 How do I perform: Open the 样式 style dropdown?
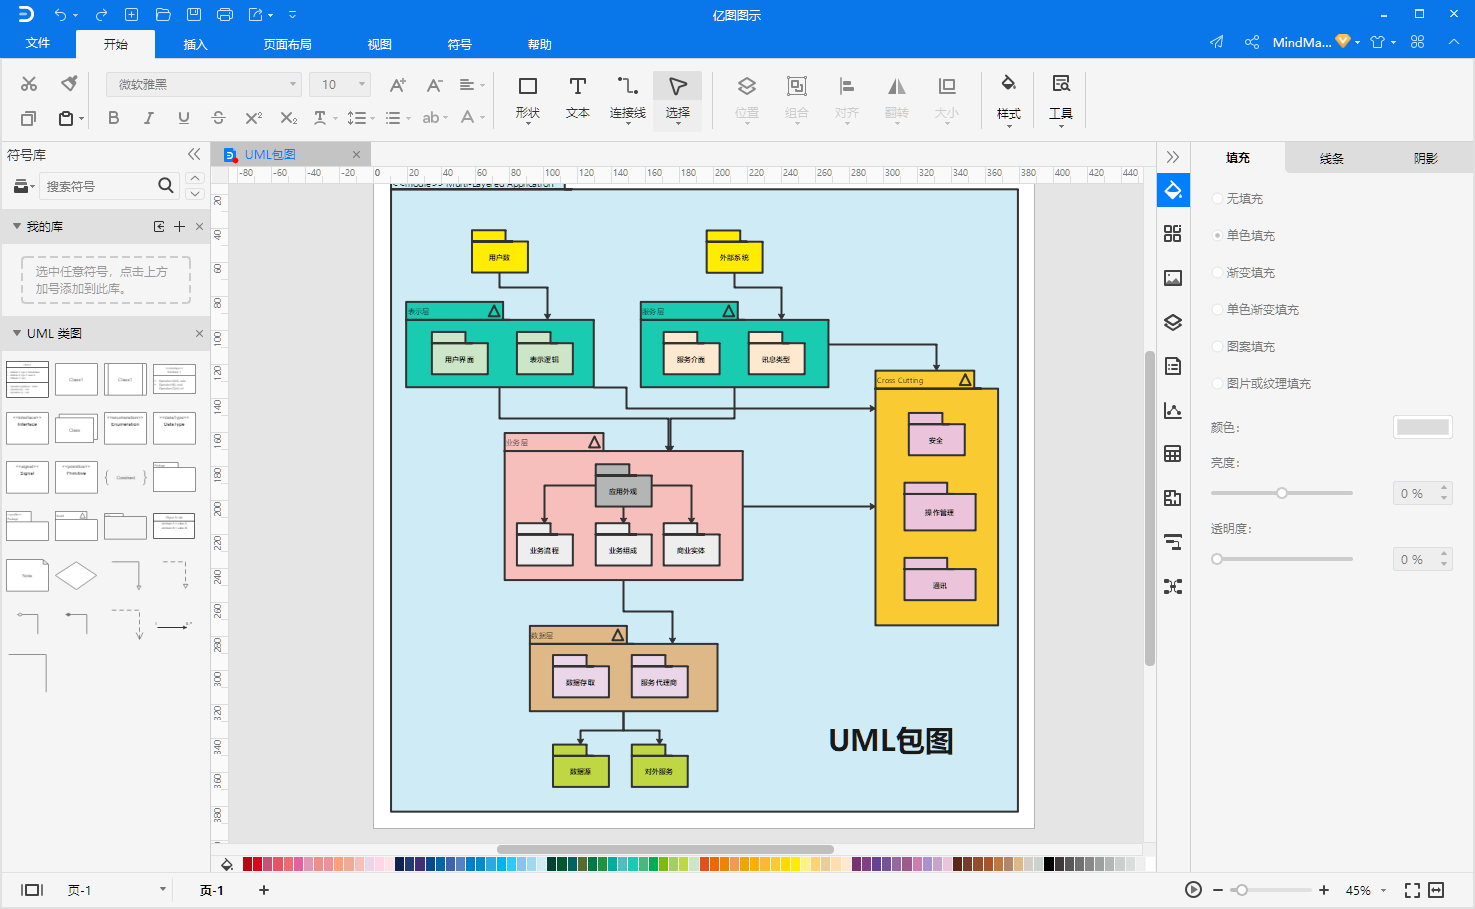(x=1009, y=98)
